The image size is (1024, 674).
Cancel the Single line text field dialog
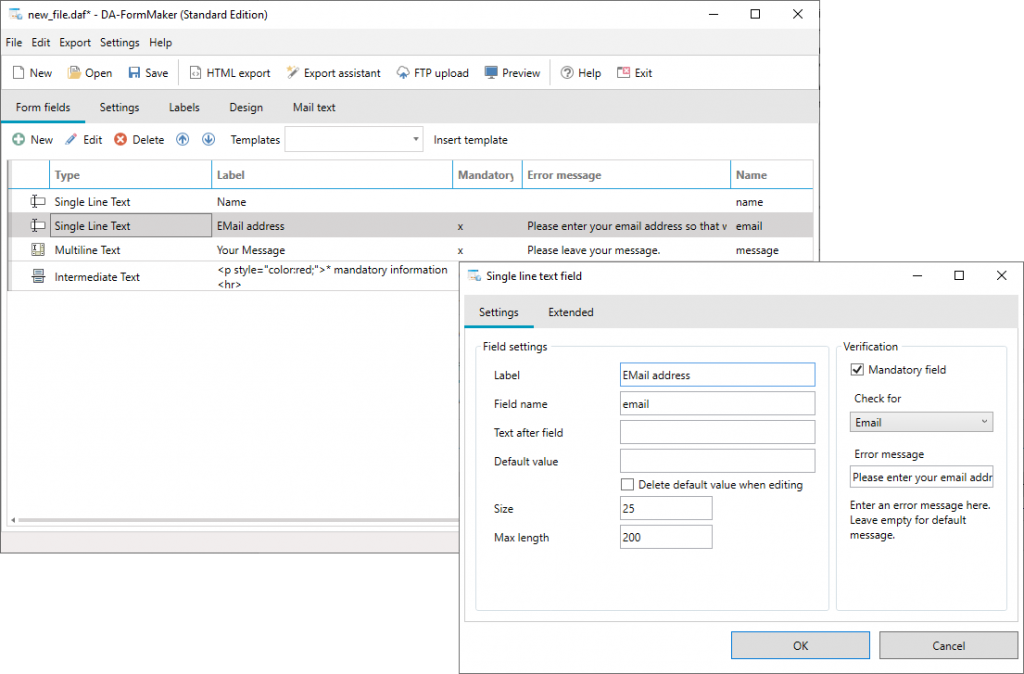coord(948,645)
